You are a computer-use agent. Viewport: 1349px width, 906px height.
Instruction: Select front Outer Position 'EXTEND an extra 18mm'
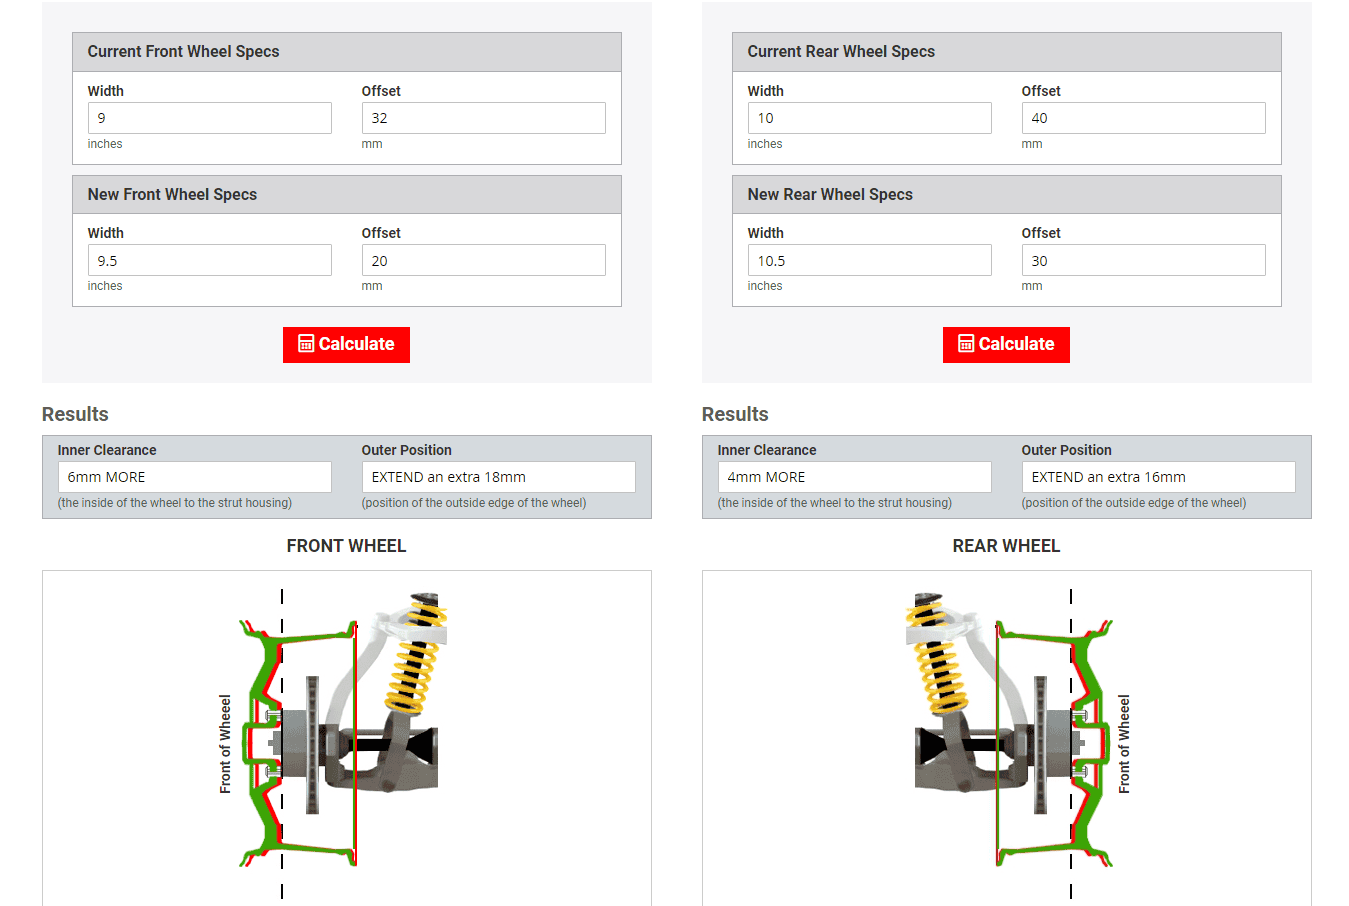click(498, 477)
